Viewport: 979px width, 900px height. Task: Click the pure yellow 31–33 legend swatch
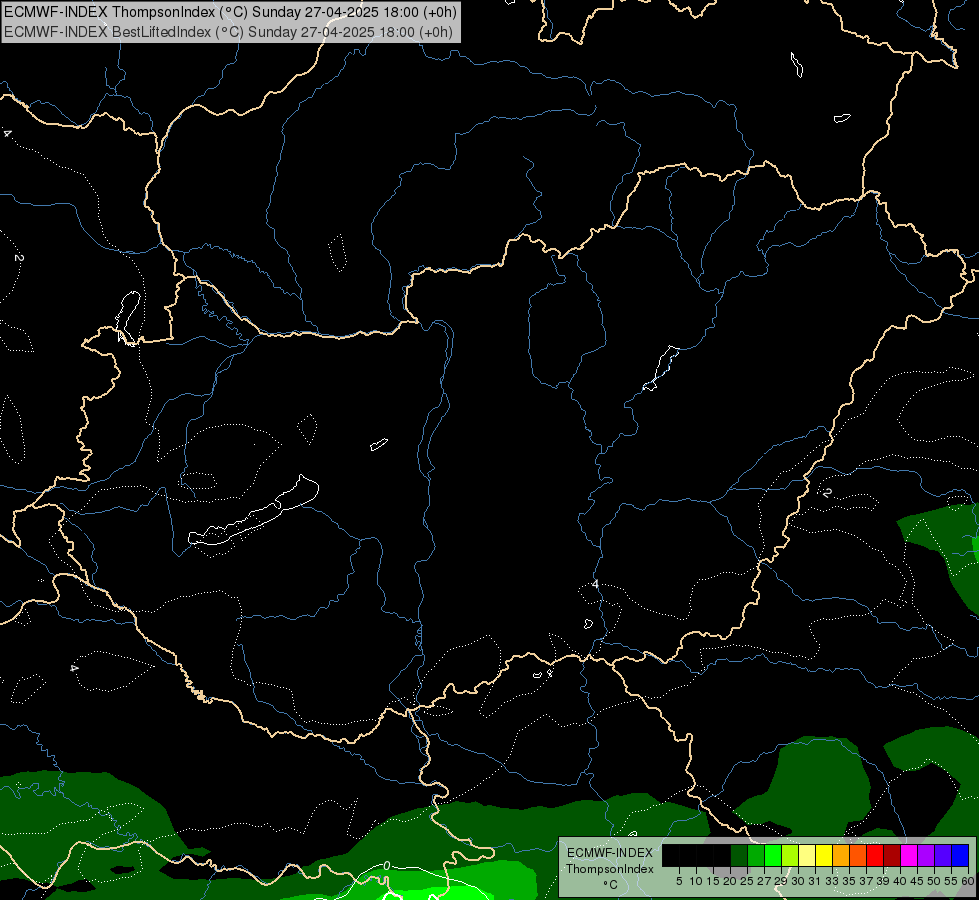pyautogui.click(x=824, y=855)
